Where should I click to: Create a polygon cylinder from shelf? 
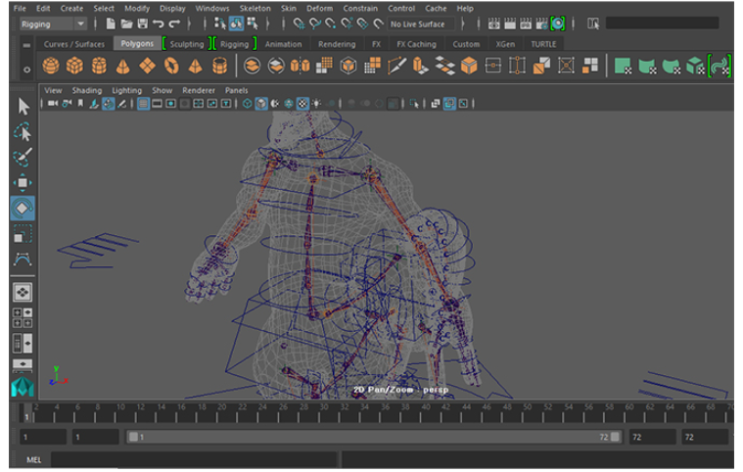tap(99, 65)
